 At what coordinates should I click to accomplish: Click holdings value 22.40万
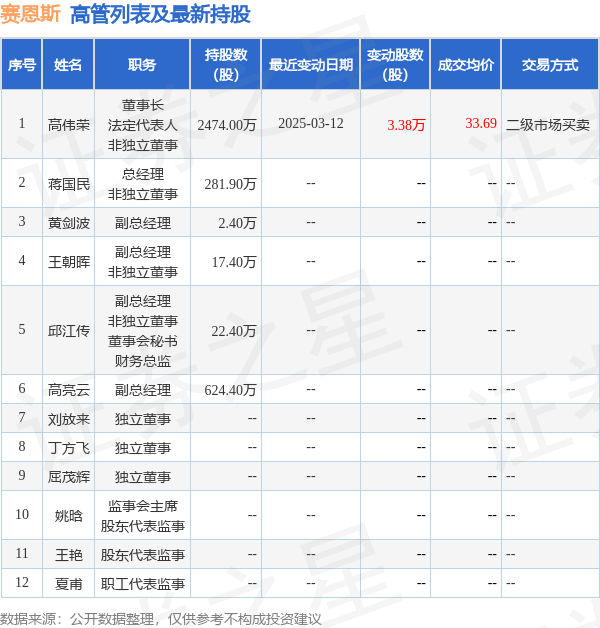pyautogui.click(x=234, y=331)
